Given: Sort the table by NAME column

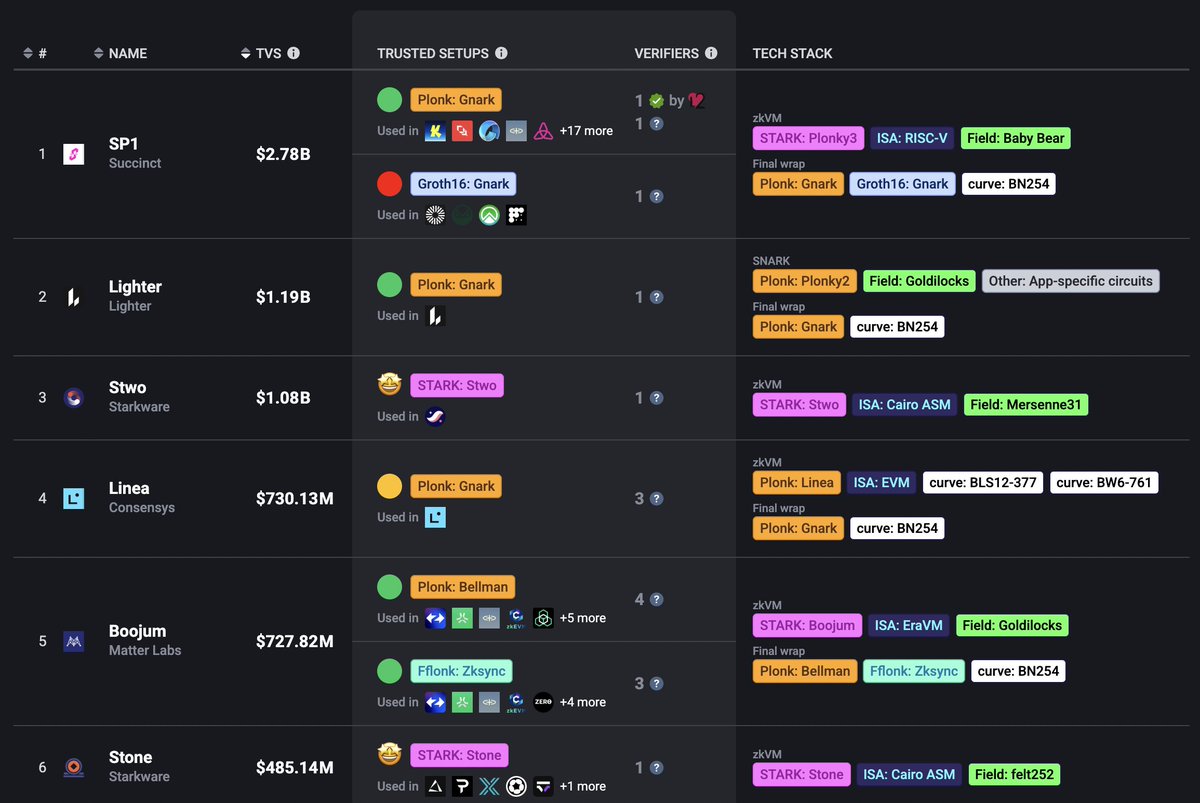Looking at the screenshot, I should [x=119, y=53].
